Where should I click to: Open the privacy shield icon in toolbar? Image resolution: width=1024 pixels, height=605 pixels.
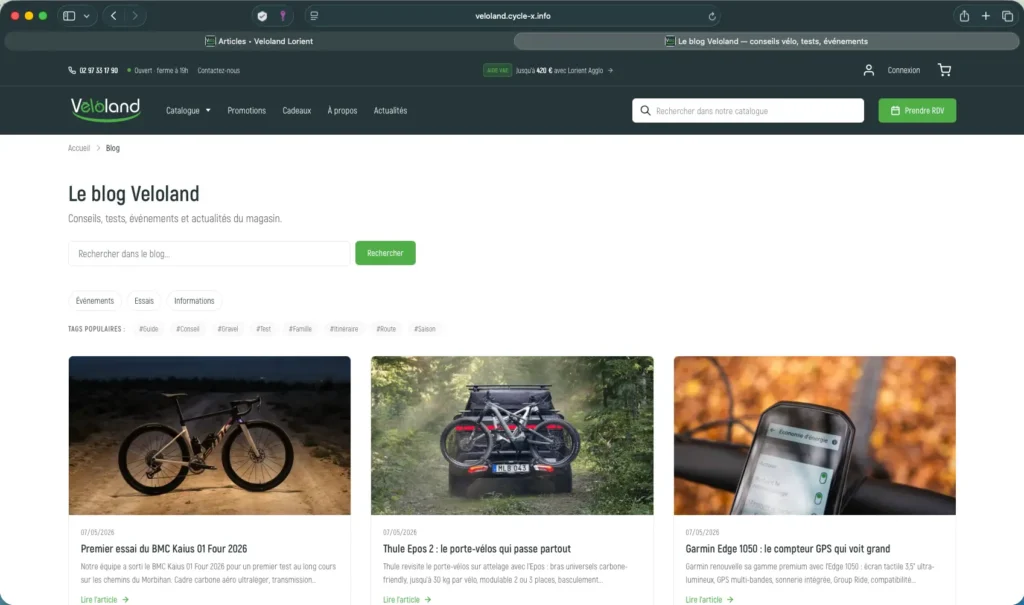[262, 16]
